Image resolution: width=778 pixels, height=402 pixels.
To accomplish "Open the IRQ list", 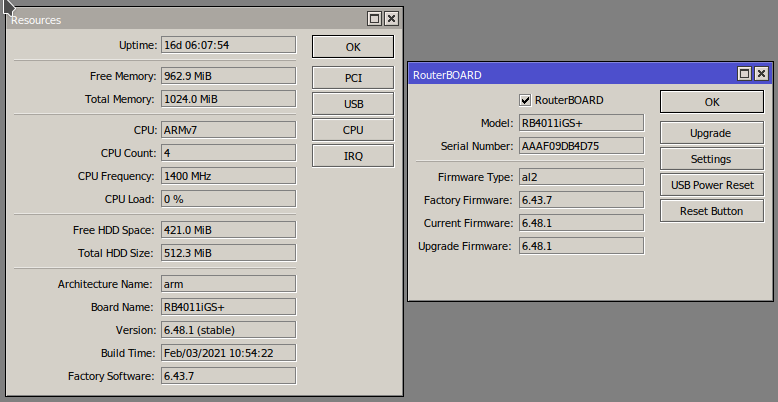I will (353, 156).
